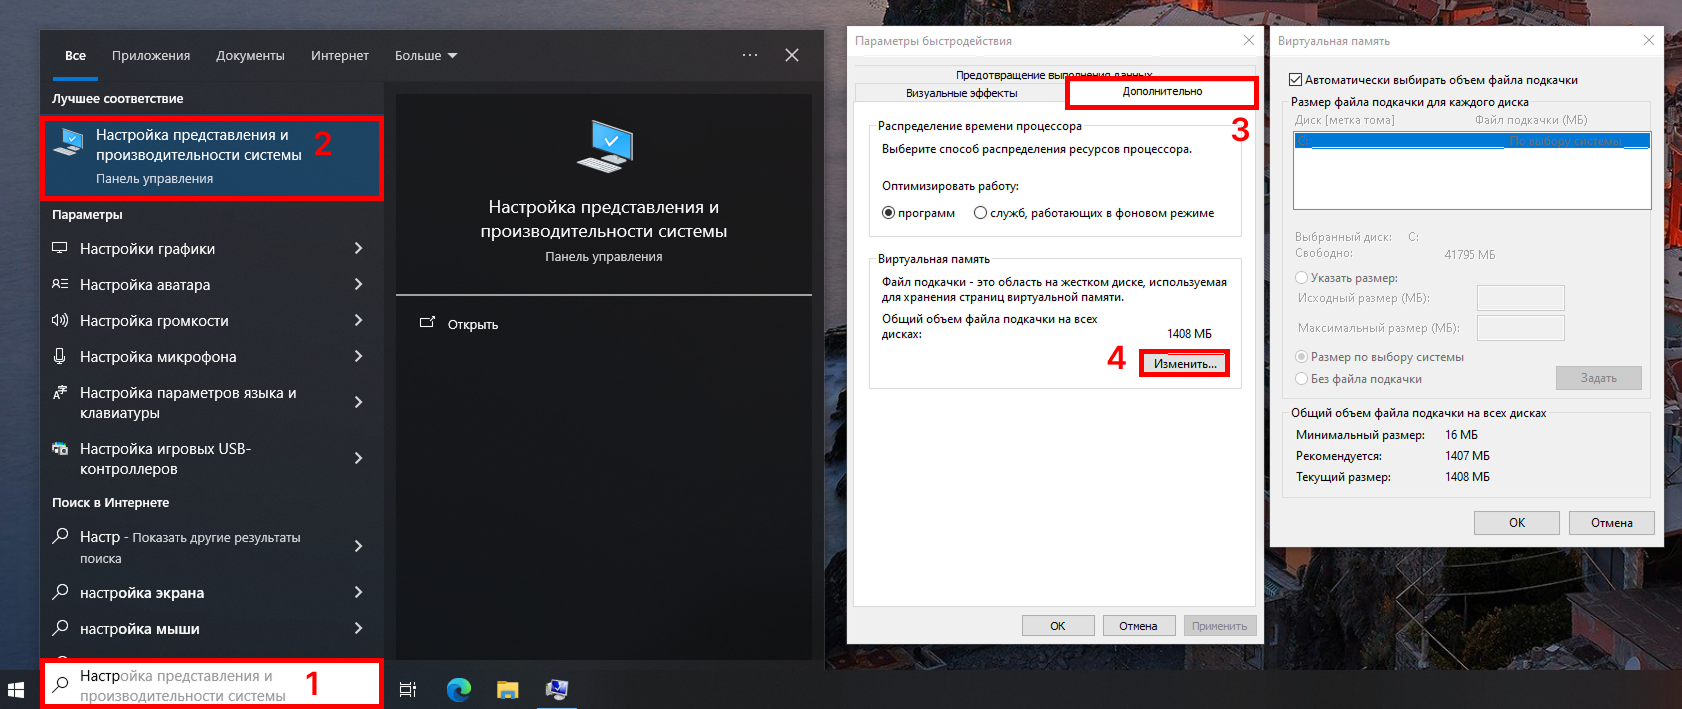Image resolution: width=1682 pixels, height=709 pixels.
Task: Toggle automatic paging file size checkbox
Action: point(1296,80)
